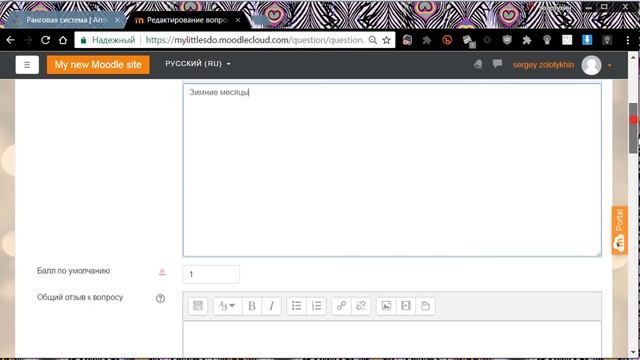
Task: Click the scrollbar up arrow
Action: pyautogui.click(x=633, y=57)
